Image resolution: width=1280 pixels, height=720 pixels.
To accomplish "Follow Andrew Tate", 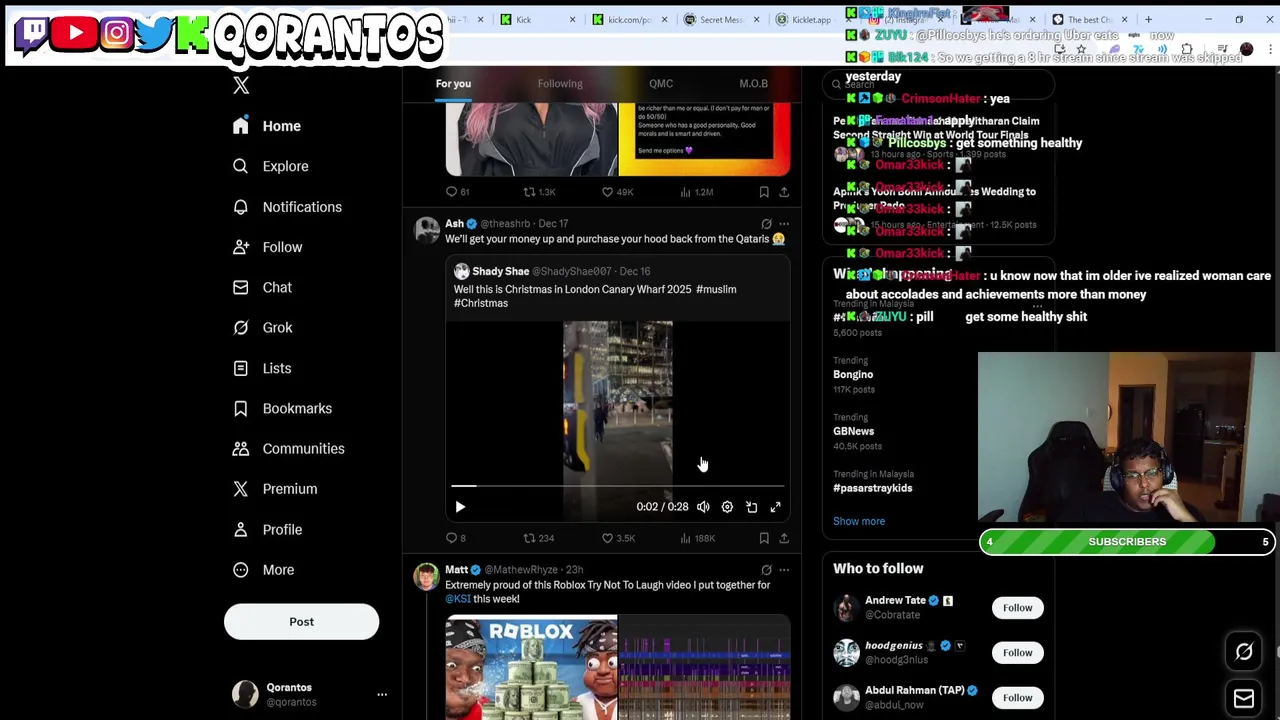I will 1017,608.
